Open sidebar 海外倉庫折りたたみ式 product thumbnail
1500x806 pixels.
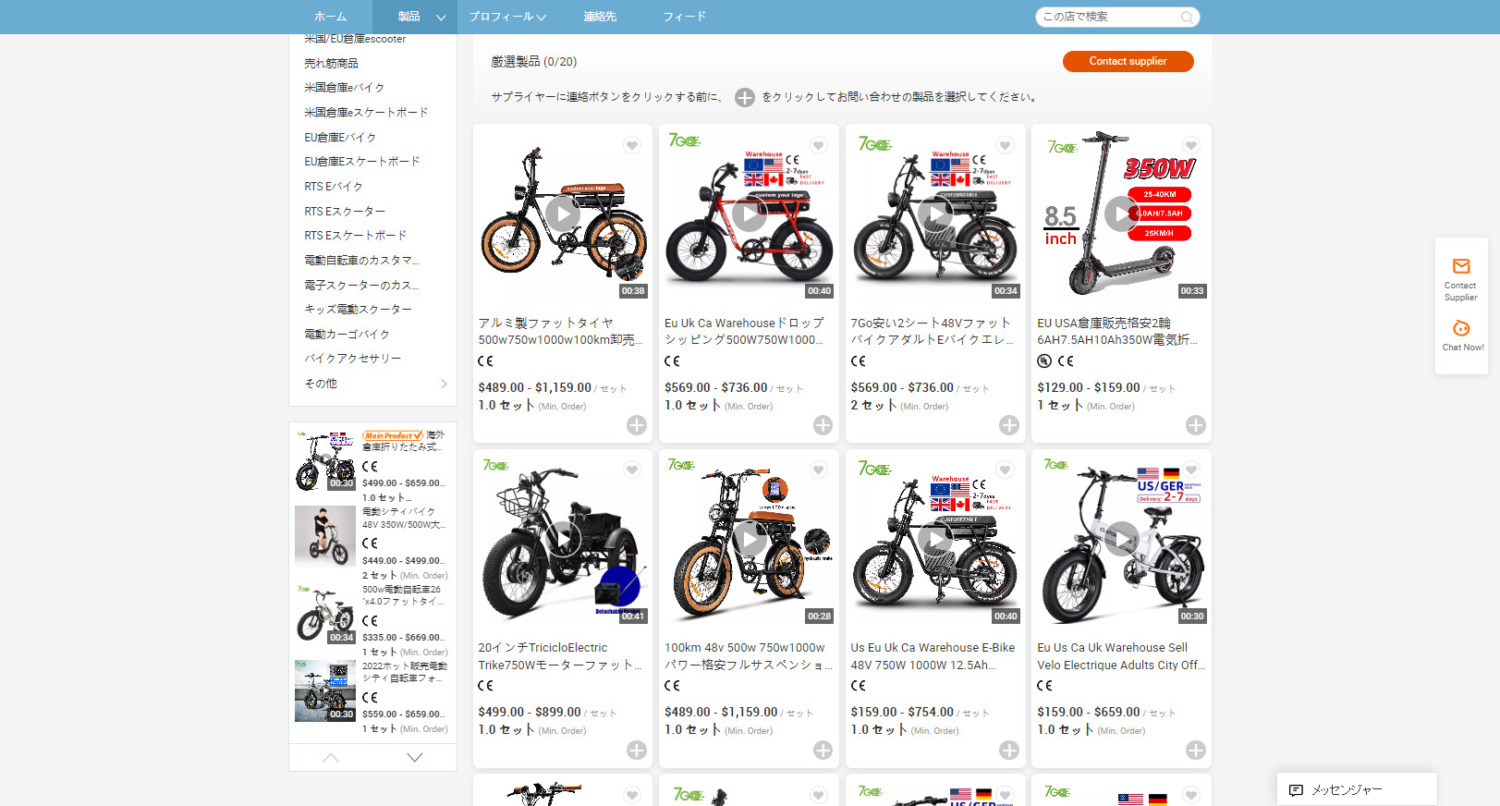(x=325, y=461)
